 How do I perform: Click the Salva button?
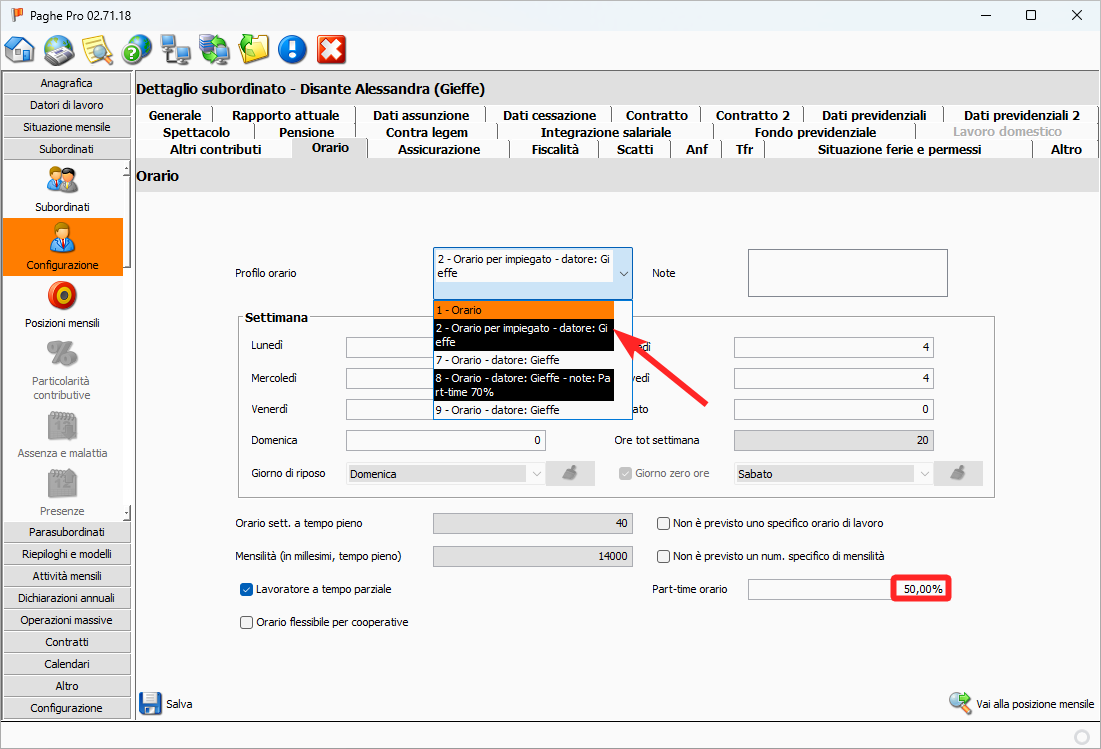point(166,704)
